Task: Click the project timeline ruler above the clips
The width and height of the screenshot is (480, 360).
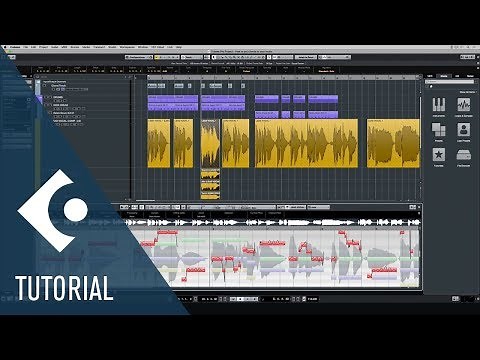Action: (283, 77)
